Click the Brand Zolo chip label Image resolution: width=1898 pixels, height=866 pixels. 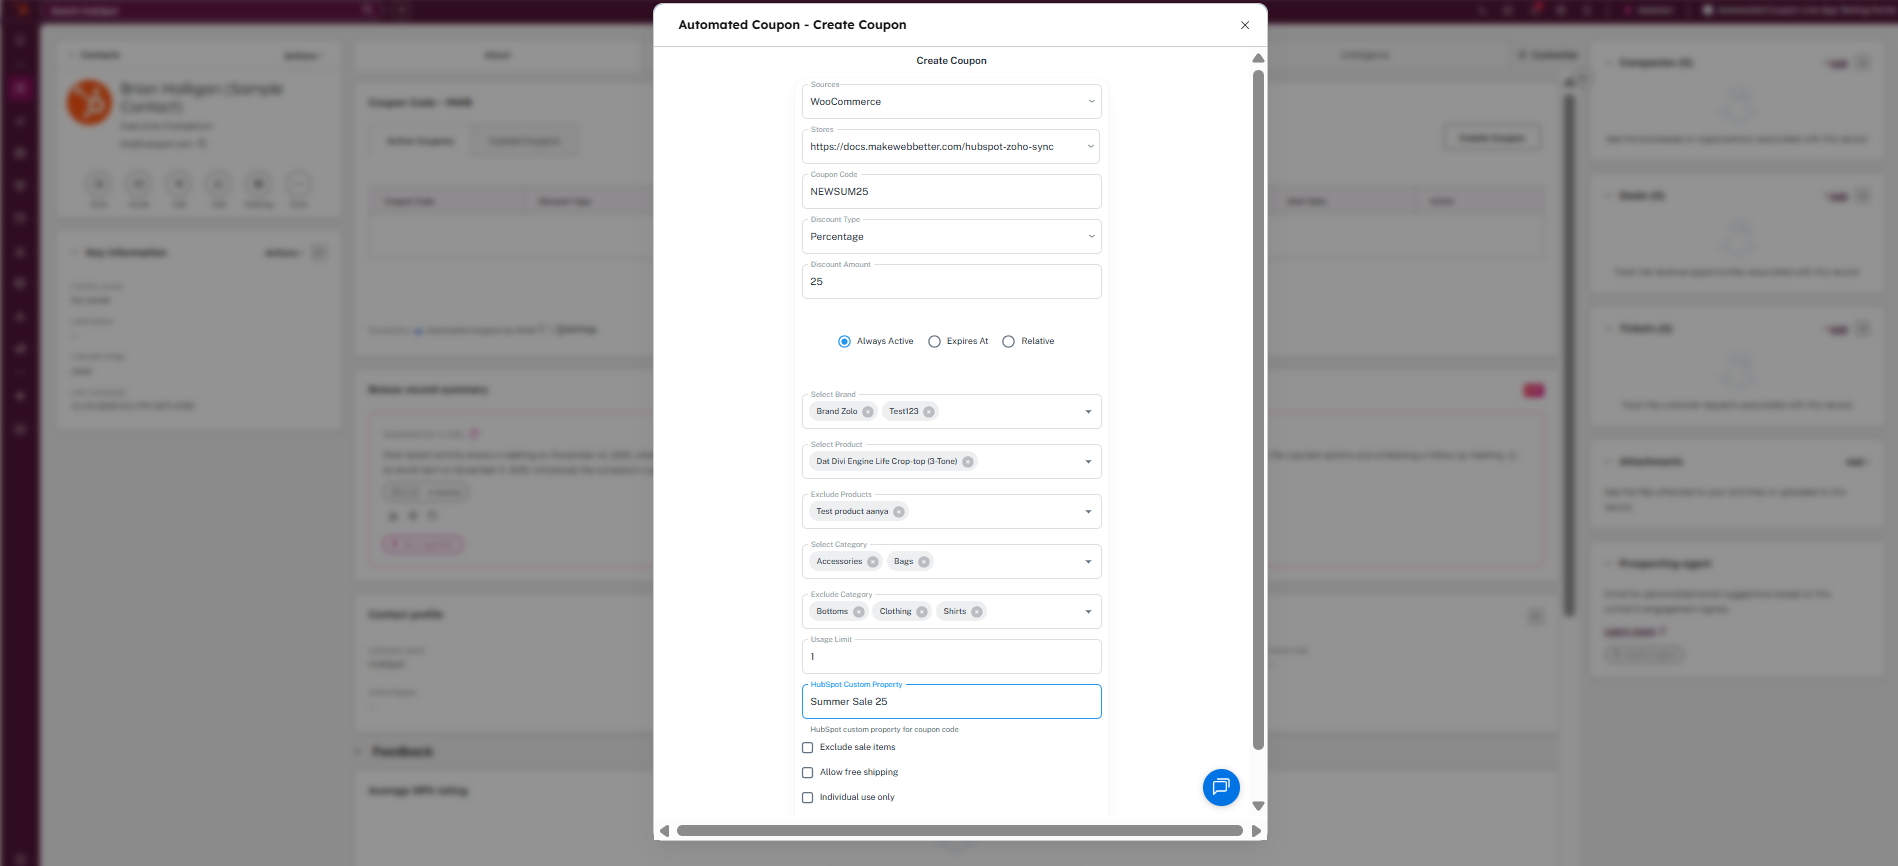[836, 412]
